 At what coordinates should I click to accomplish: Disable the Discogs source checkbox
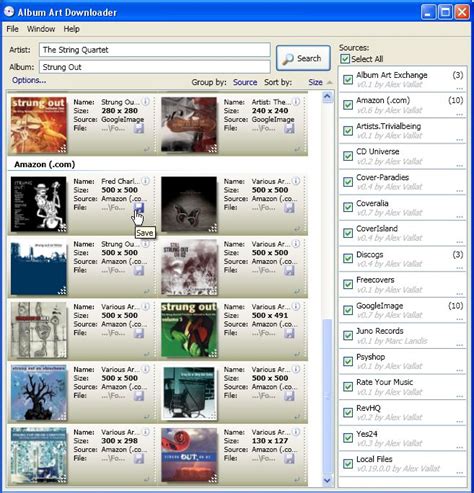pyautogui.click(x=348, y=259)
